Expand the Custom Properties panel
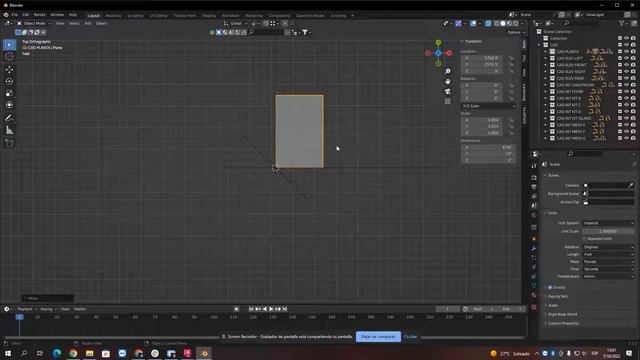 pyautogui.click(x=563, y=323)
